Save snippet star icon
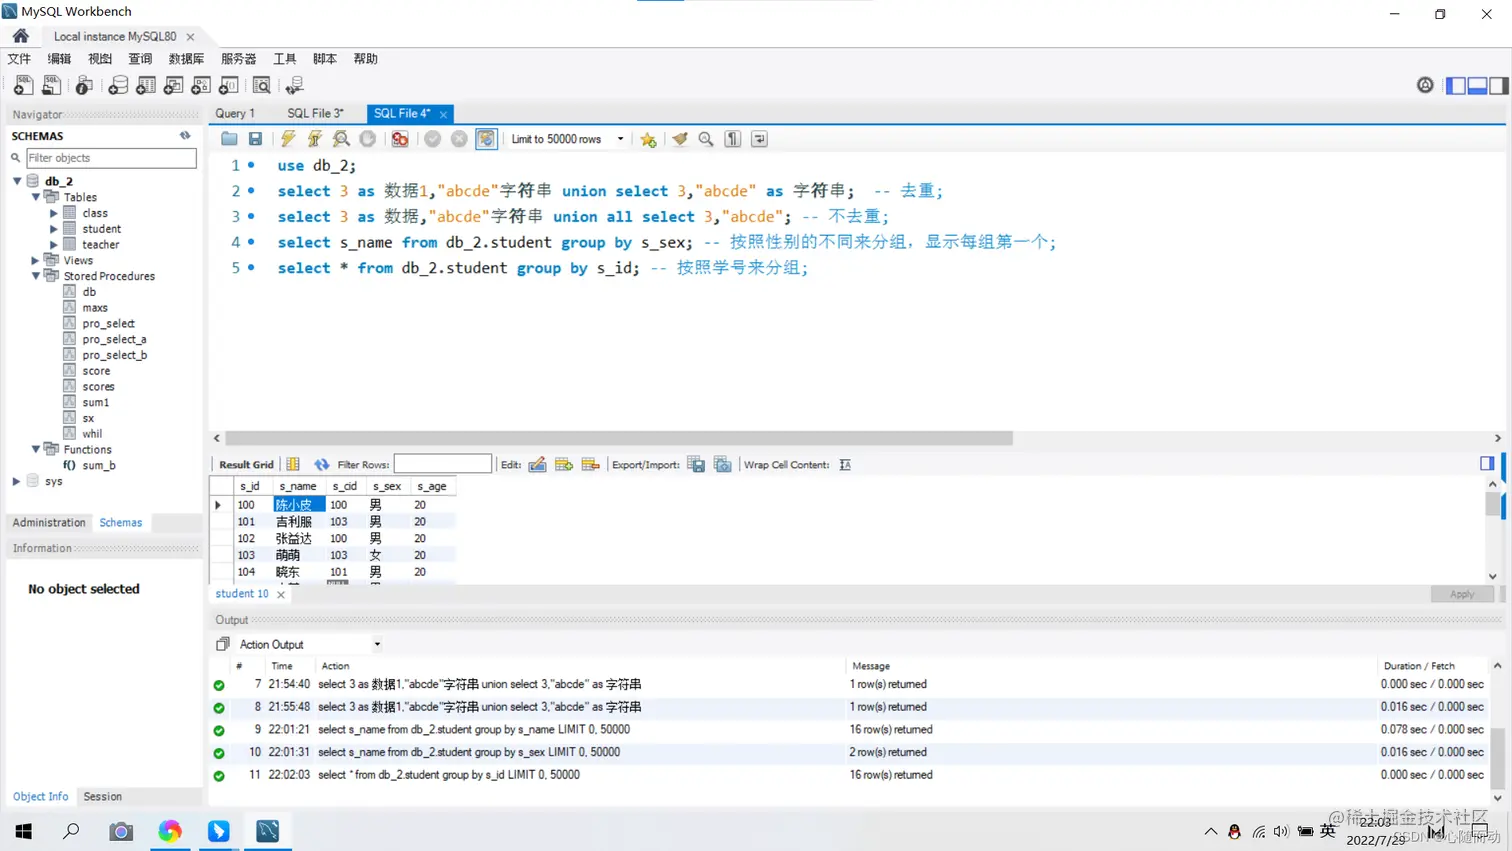Screen dimensions: 1512x851 (x=648, y=139)
